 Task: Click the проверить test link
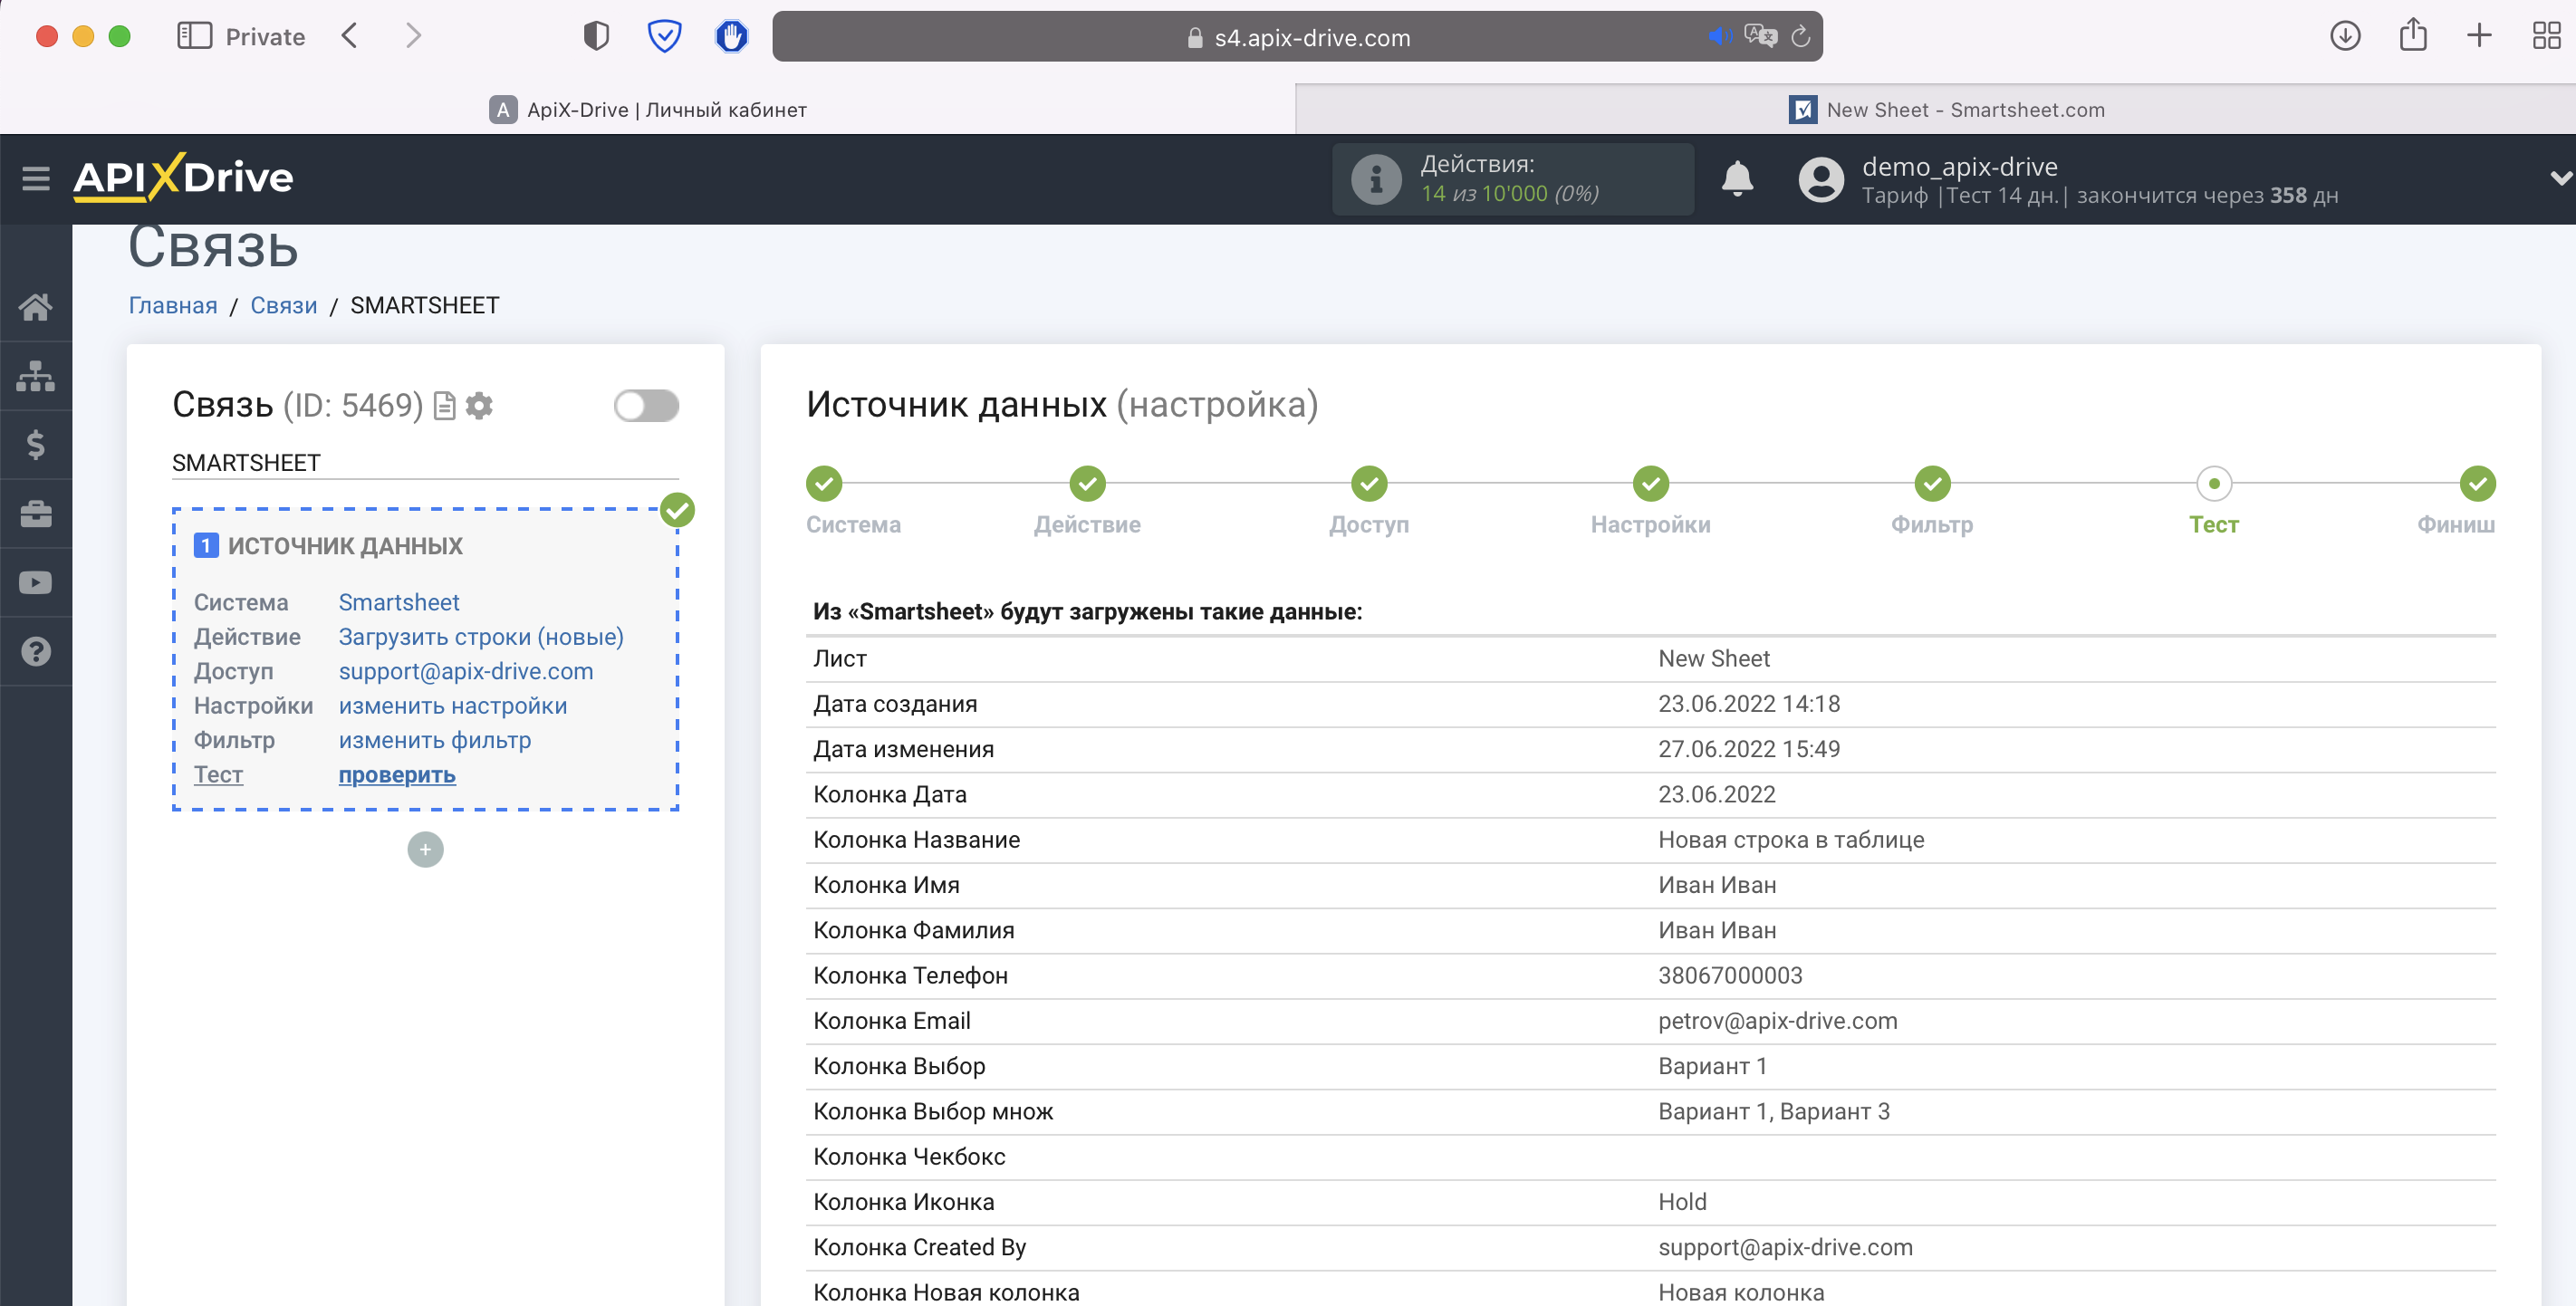[x=397, y=775]
